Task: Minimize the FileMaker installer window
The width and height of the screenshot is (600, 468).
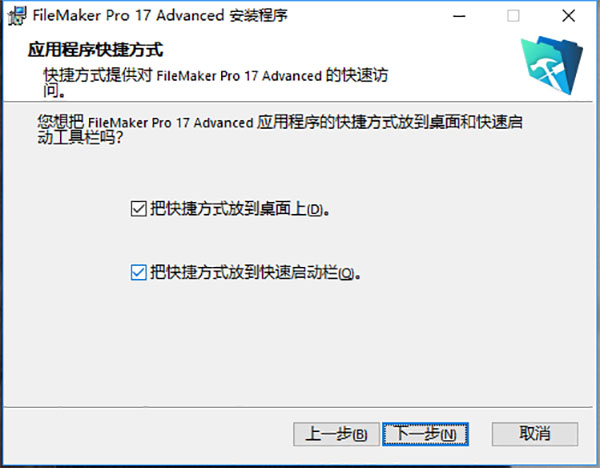Action: coord(459,16)
